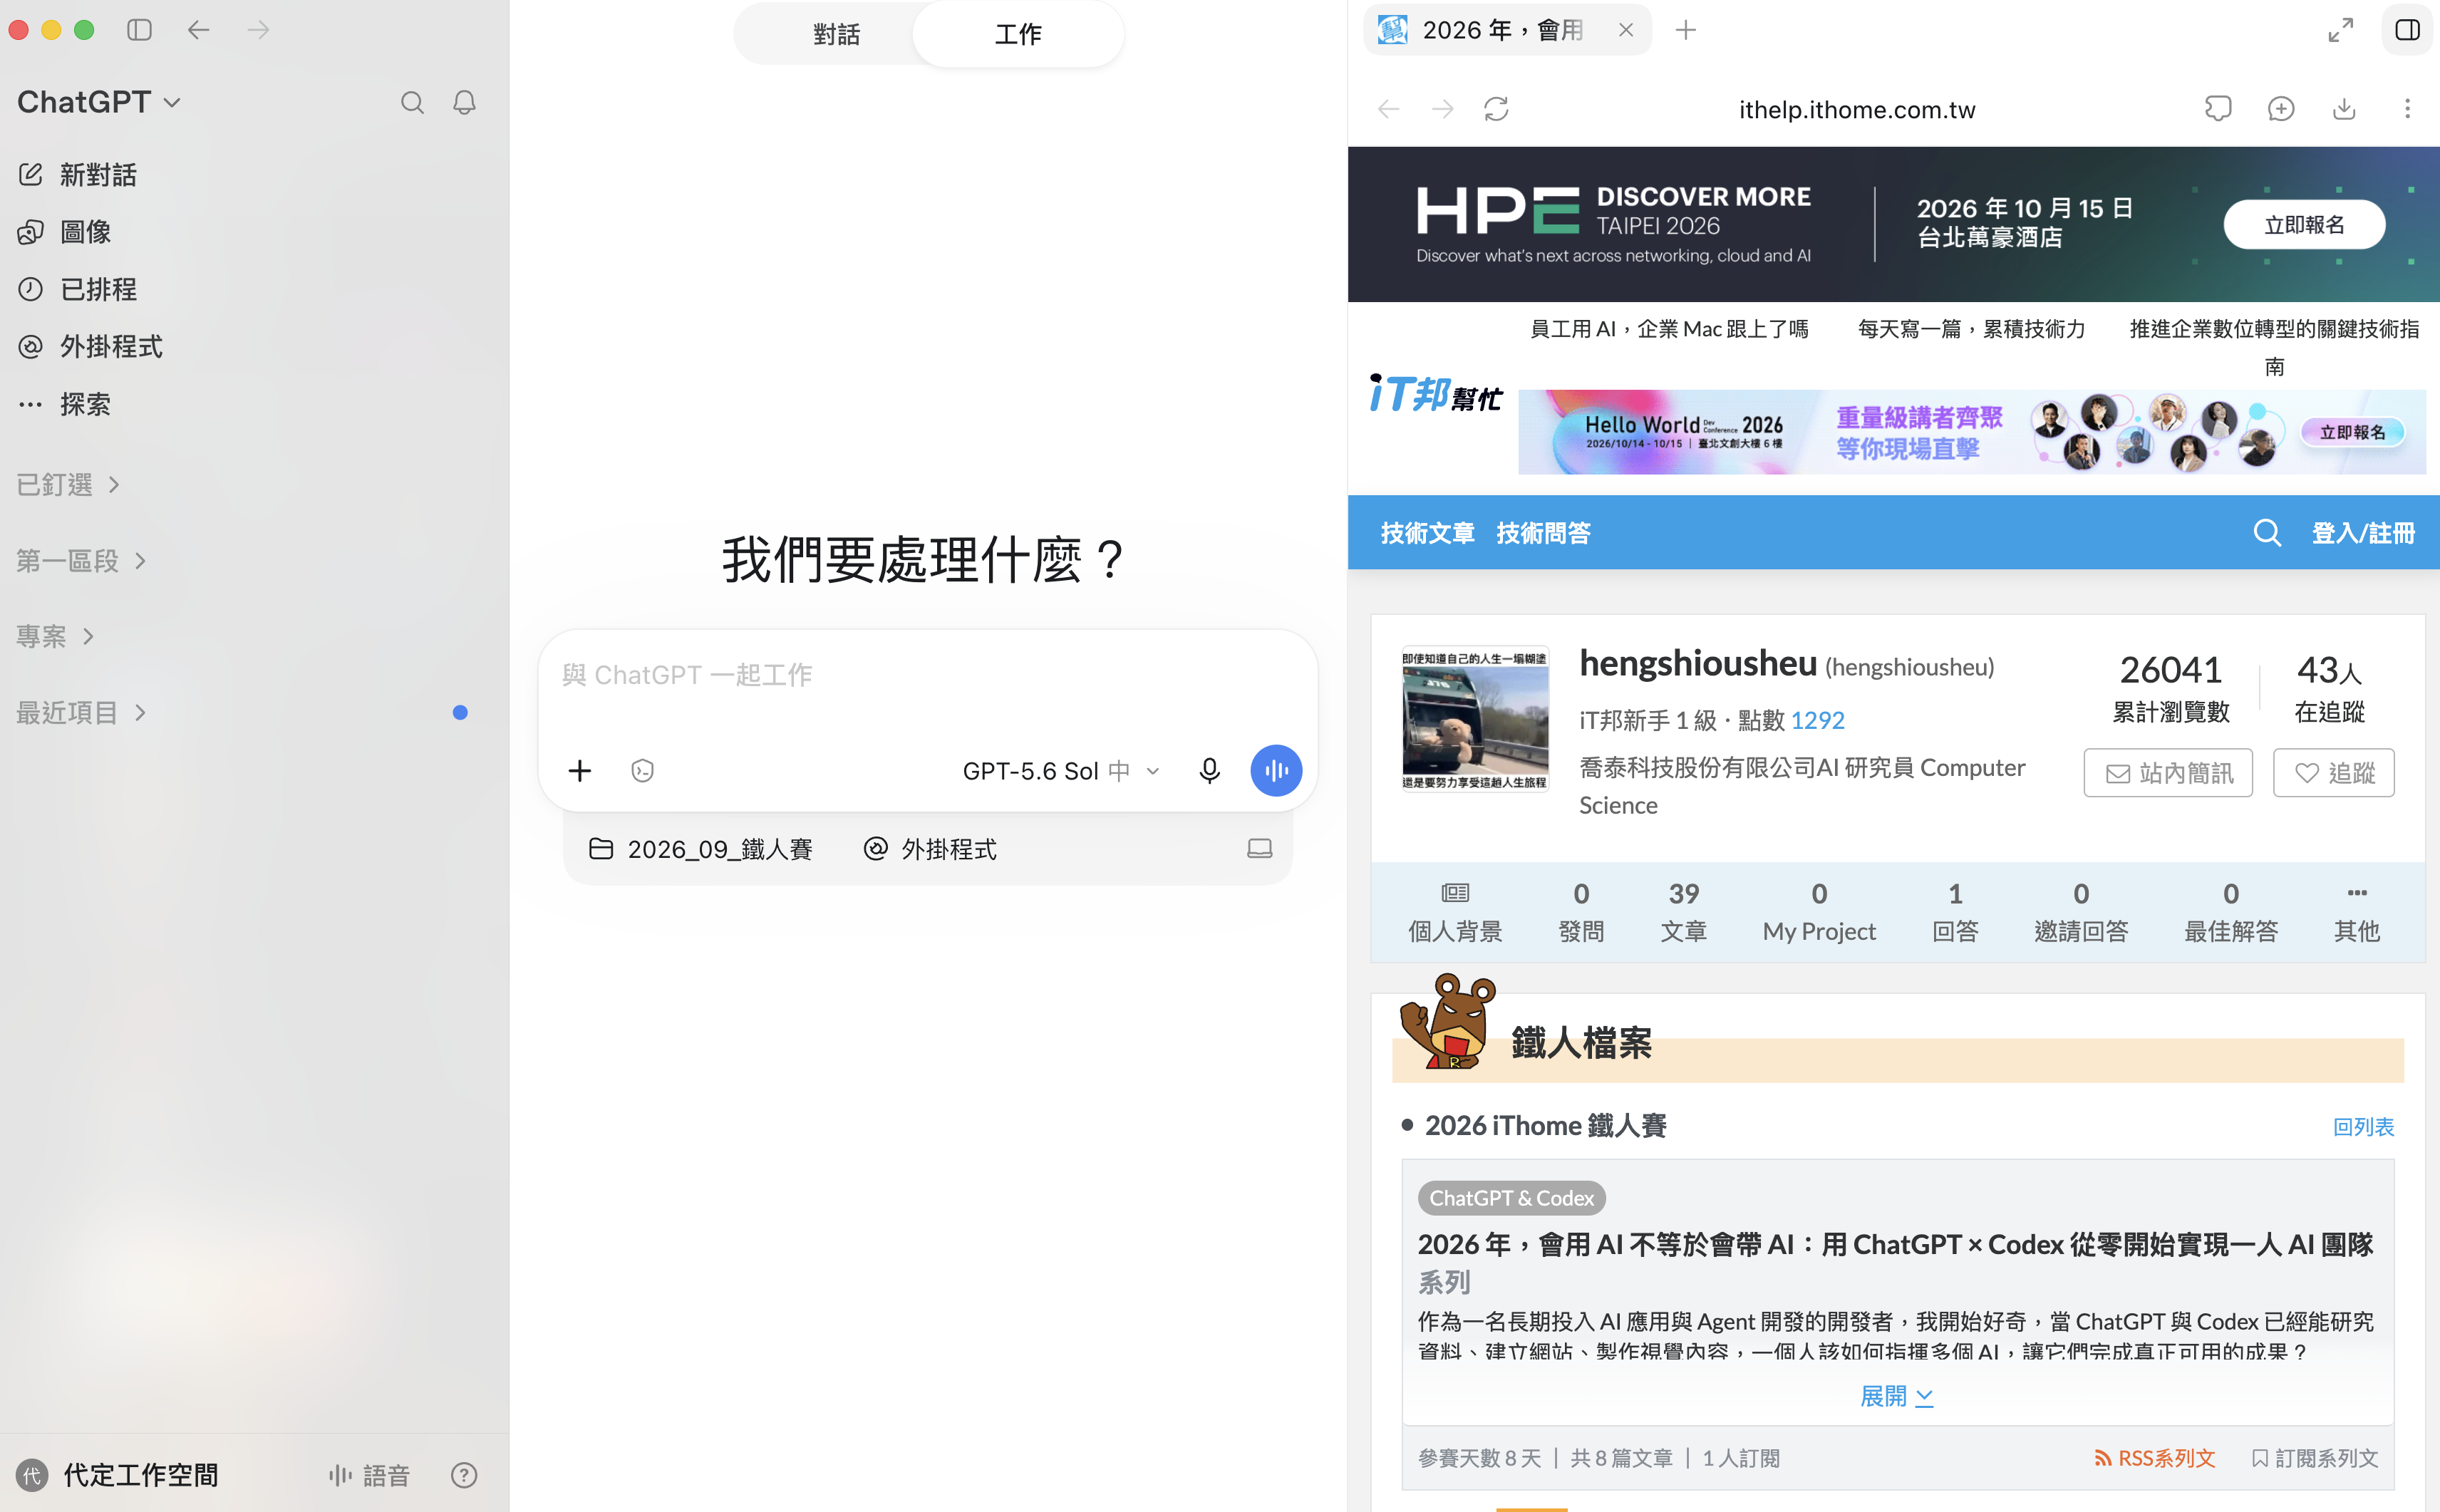
Task: Open the GPT-5.6 Sol model selector
Action: pos(1061,770)
